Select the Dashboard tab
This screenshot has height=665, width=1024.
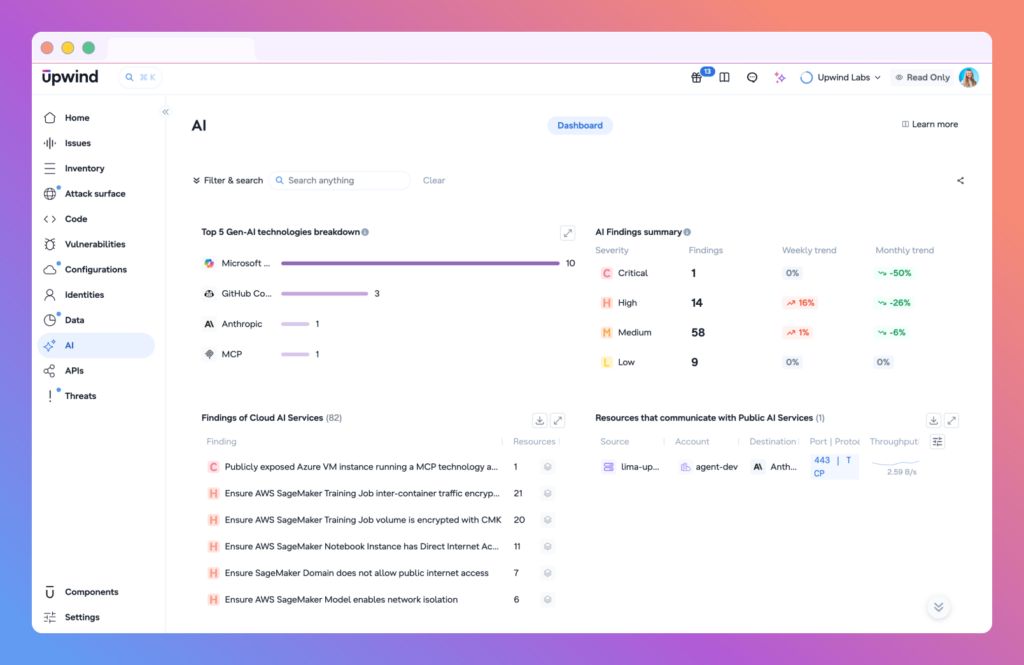580,125
